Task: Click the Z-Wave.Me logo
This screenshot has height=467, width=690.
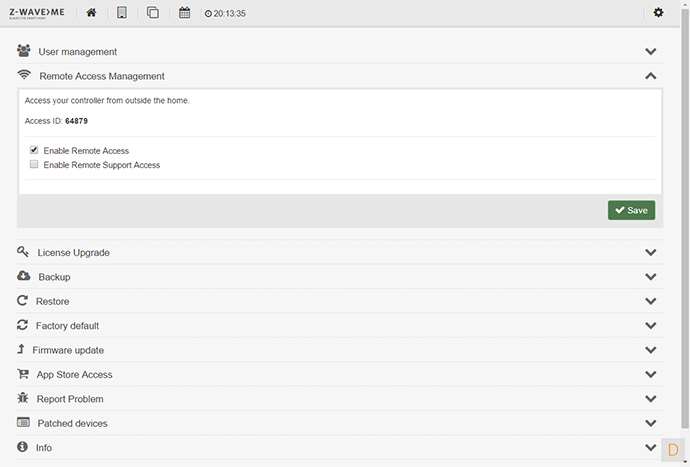Action: [x=36, y=13]
